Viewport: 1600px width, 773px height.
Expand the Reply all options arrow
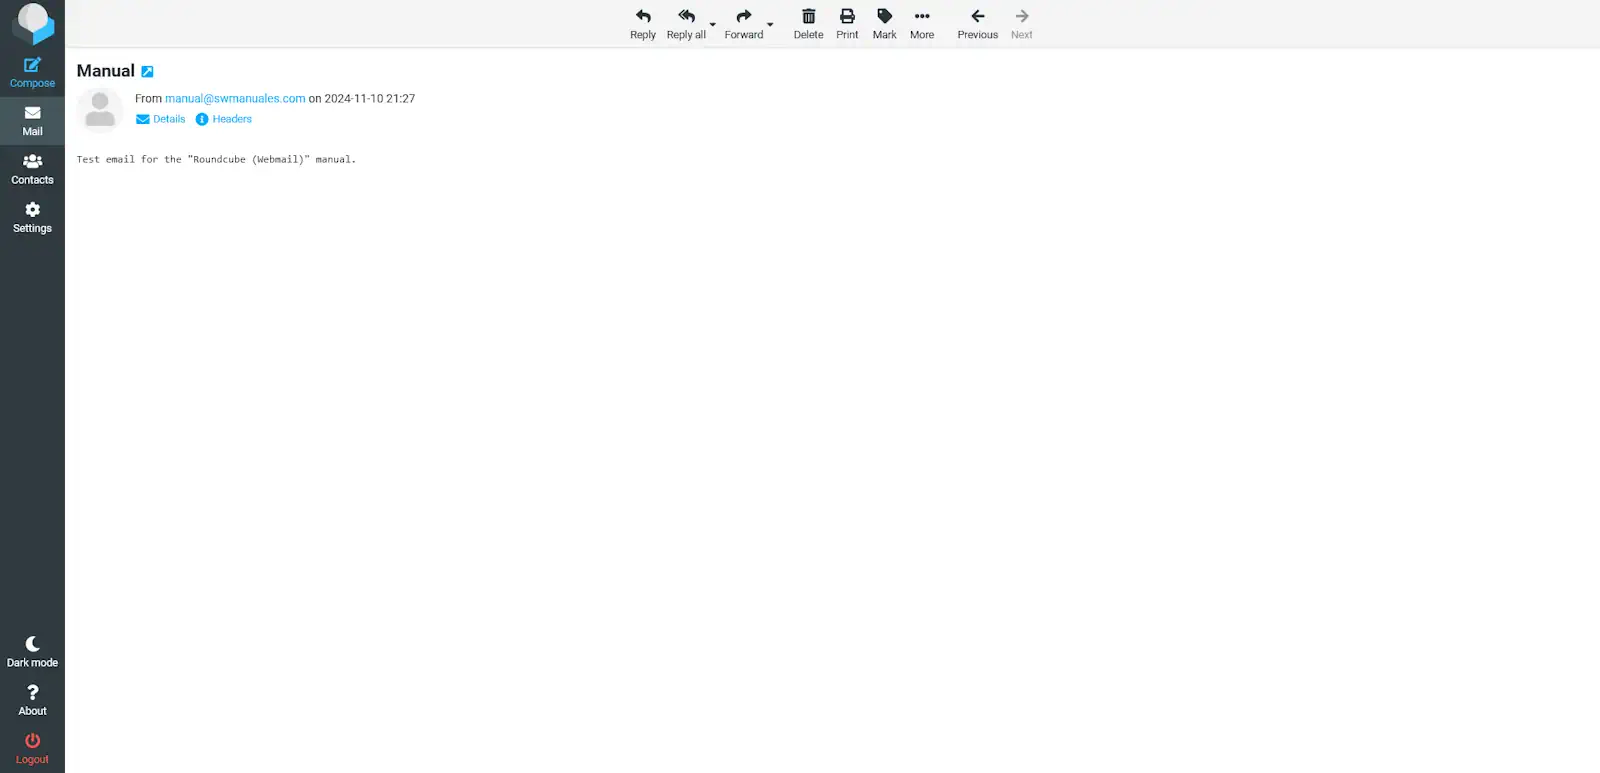[713, 24]
